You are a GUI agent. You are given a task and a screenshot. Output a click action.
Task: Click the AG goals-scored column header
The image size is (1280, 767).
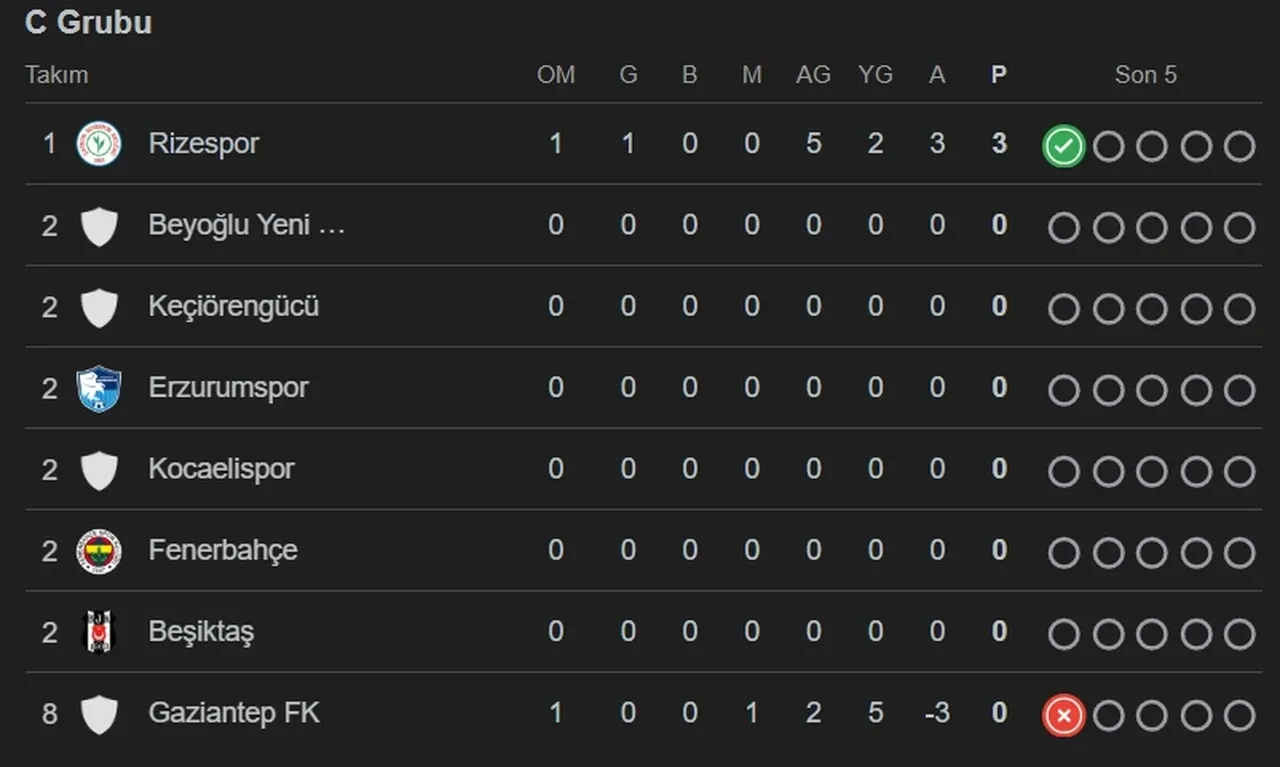click(x=813, y=75)
